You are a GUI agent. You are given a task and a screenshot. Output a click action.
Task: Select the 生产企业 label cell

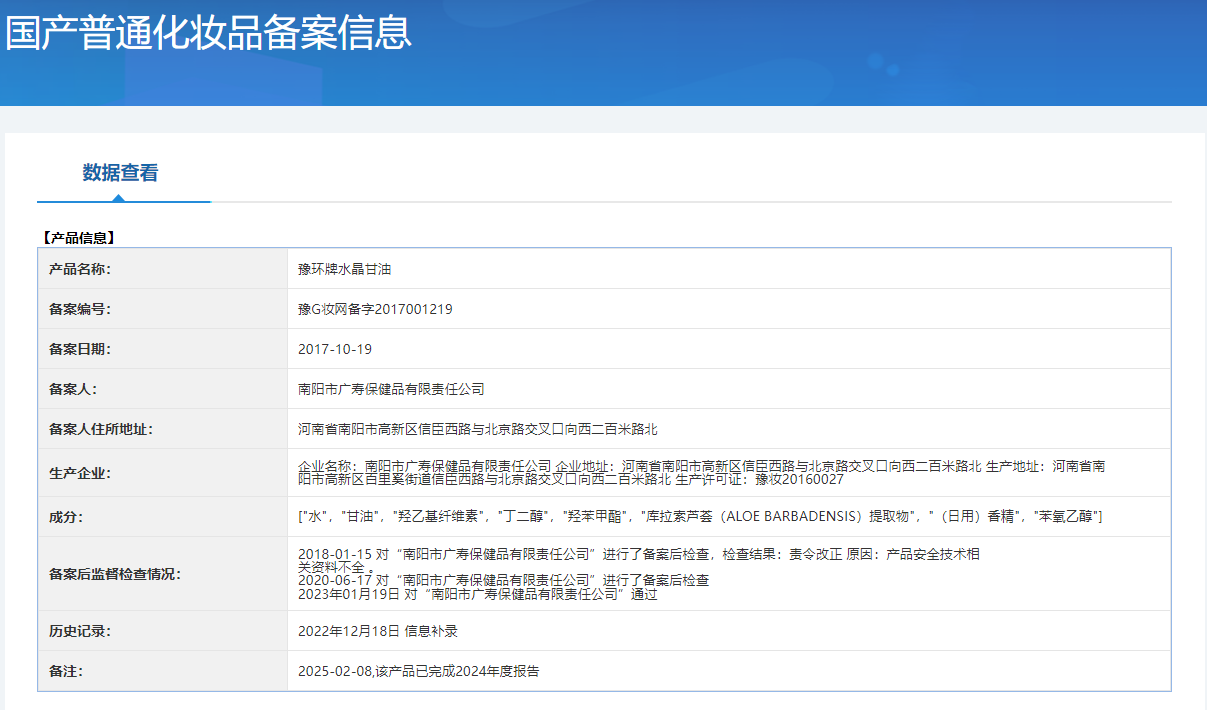79,473
